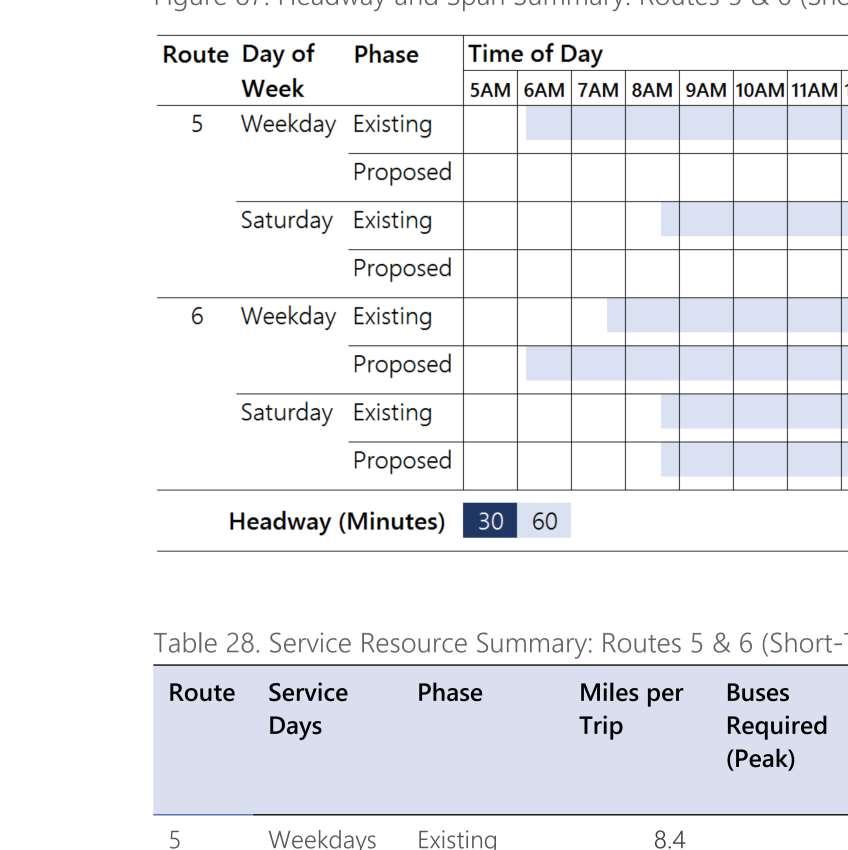Click the 11AM time column header

pyautogui.click(x=814, y=89)
